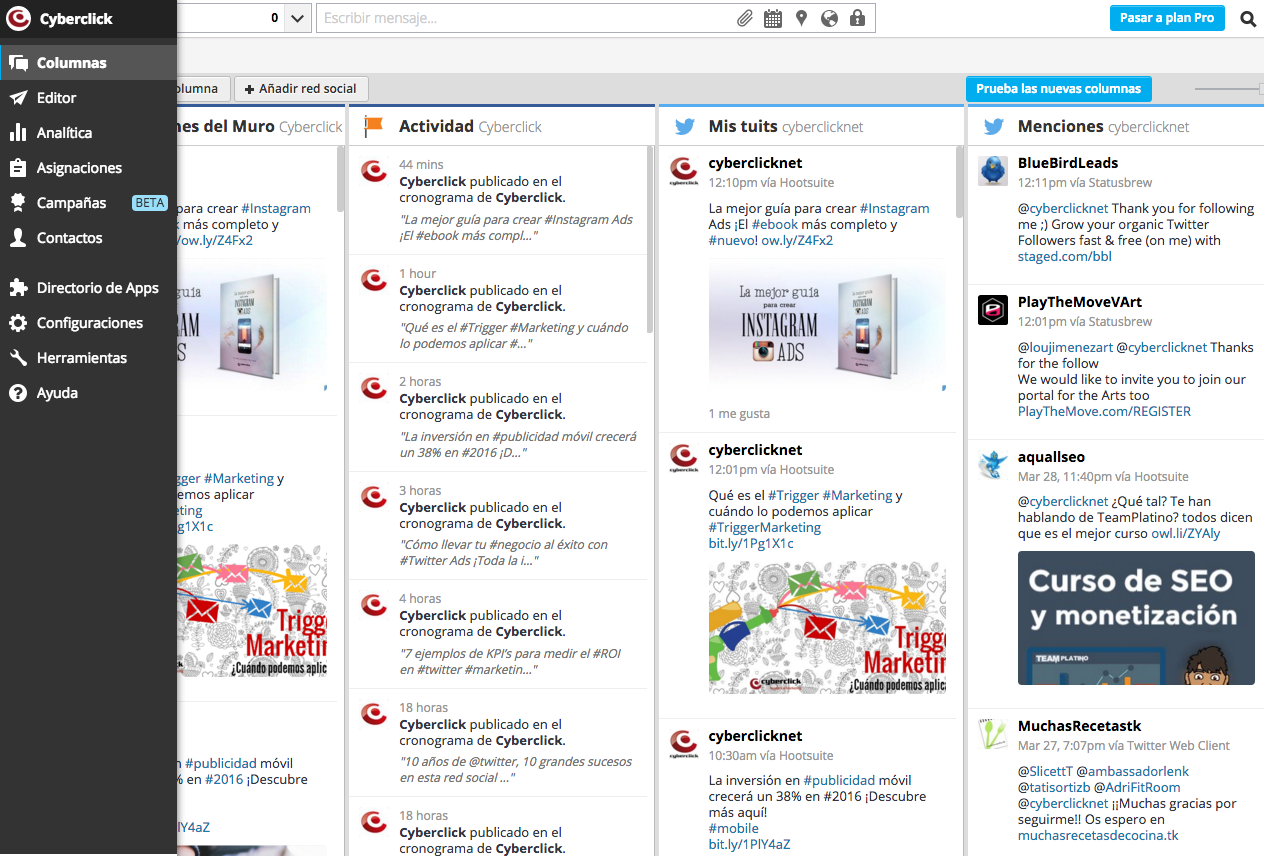Click the attachment paperclip icon
This screenshot has height=856, width=1264.
pyautogui.click(x=745, y=18)
